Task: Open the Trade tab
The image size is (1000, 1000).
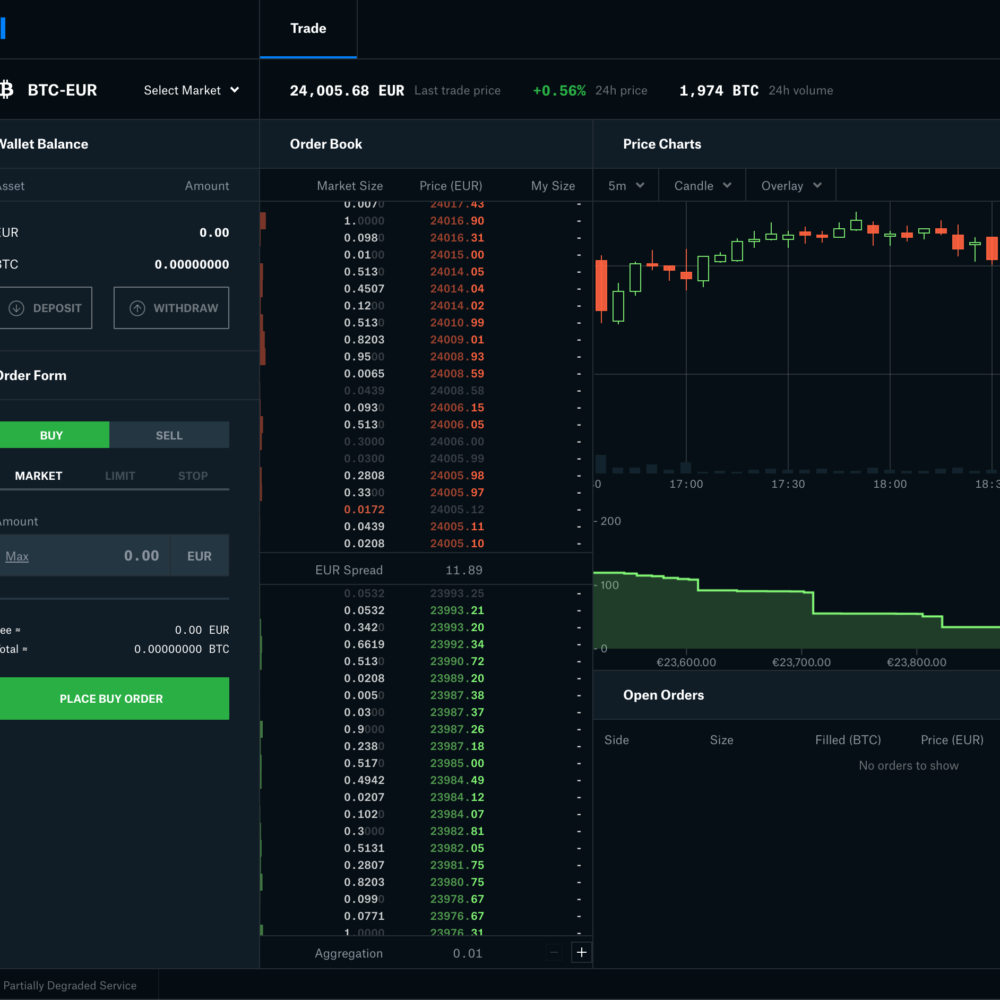Action: click(308, 28)
